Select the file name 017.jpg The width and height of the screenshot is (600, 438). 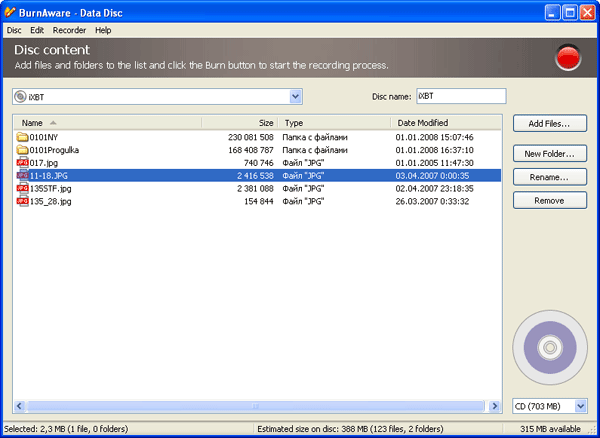(44, 163)
